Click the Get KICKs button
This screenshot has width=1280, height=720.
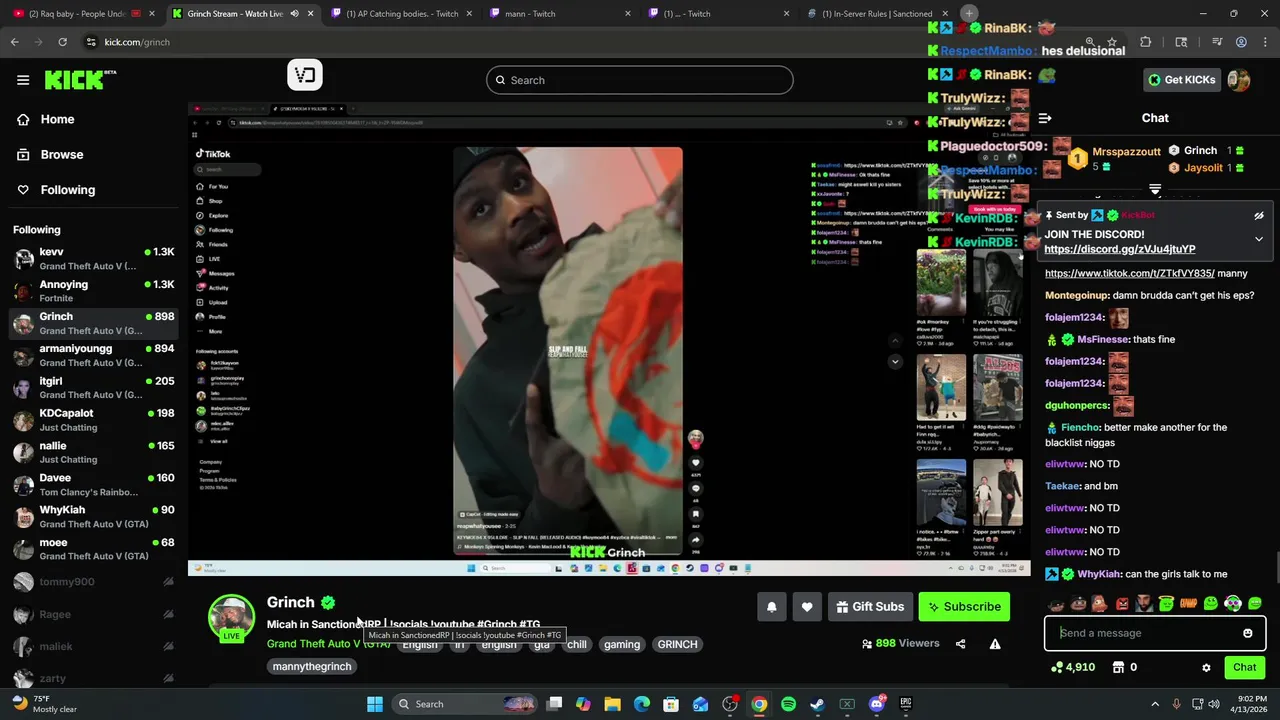(x=1181, y=80)
